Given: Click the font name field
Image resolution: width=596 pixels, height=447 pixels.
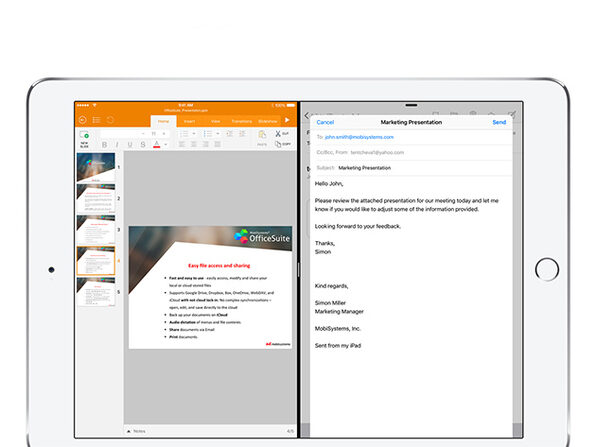Looking at the screenshot, I should (x=119, y=134).
